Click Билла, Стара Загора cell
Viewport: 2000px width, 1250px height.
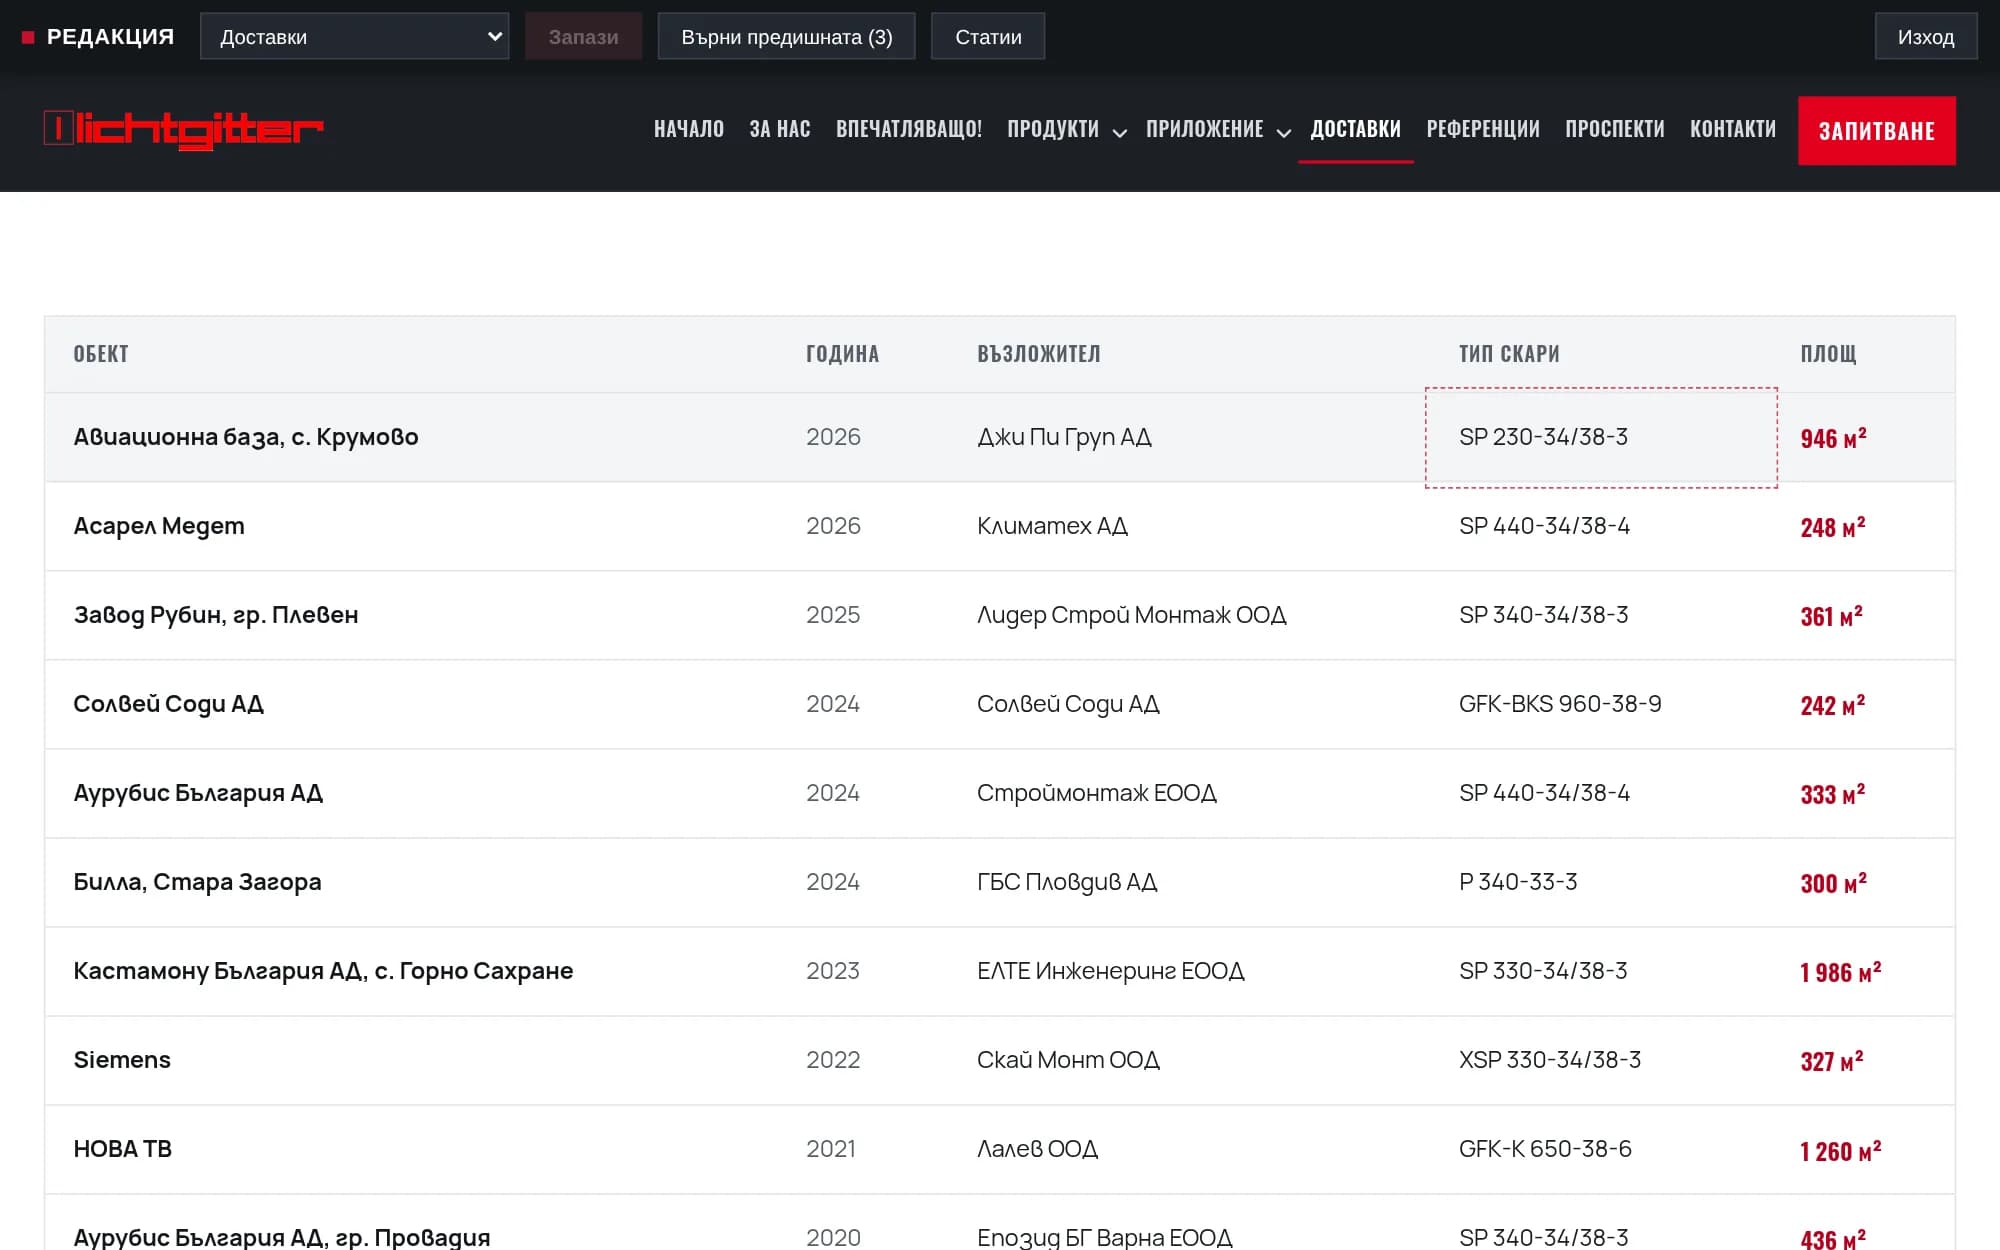[197, 882]
